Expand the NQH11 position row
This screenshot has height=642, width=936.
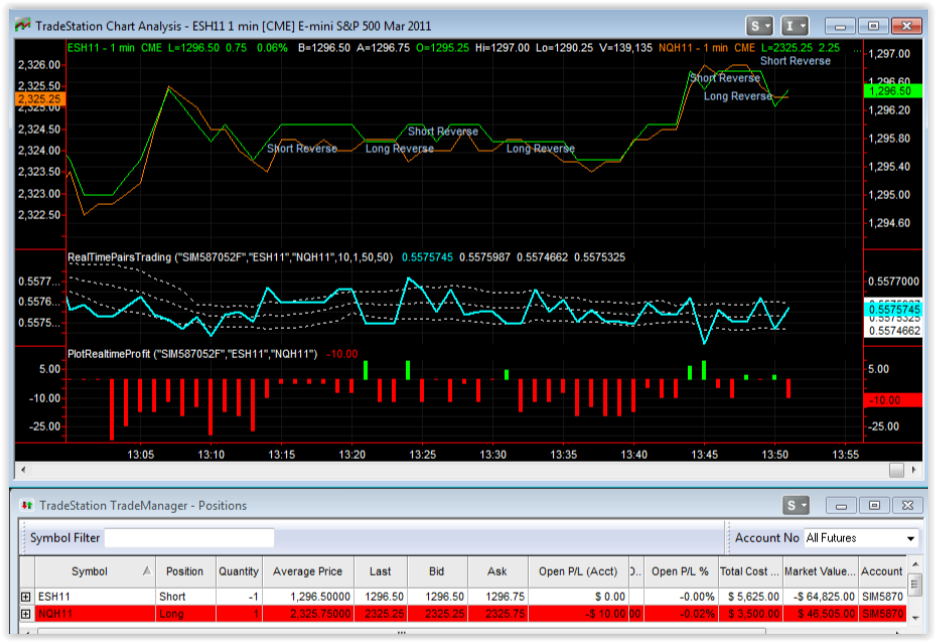[26, 613]
